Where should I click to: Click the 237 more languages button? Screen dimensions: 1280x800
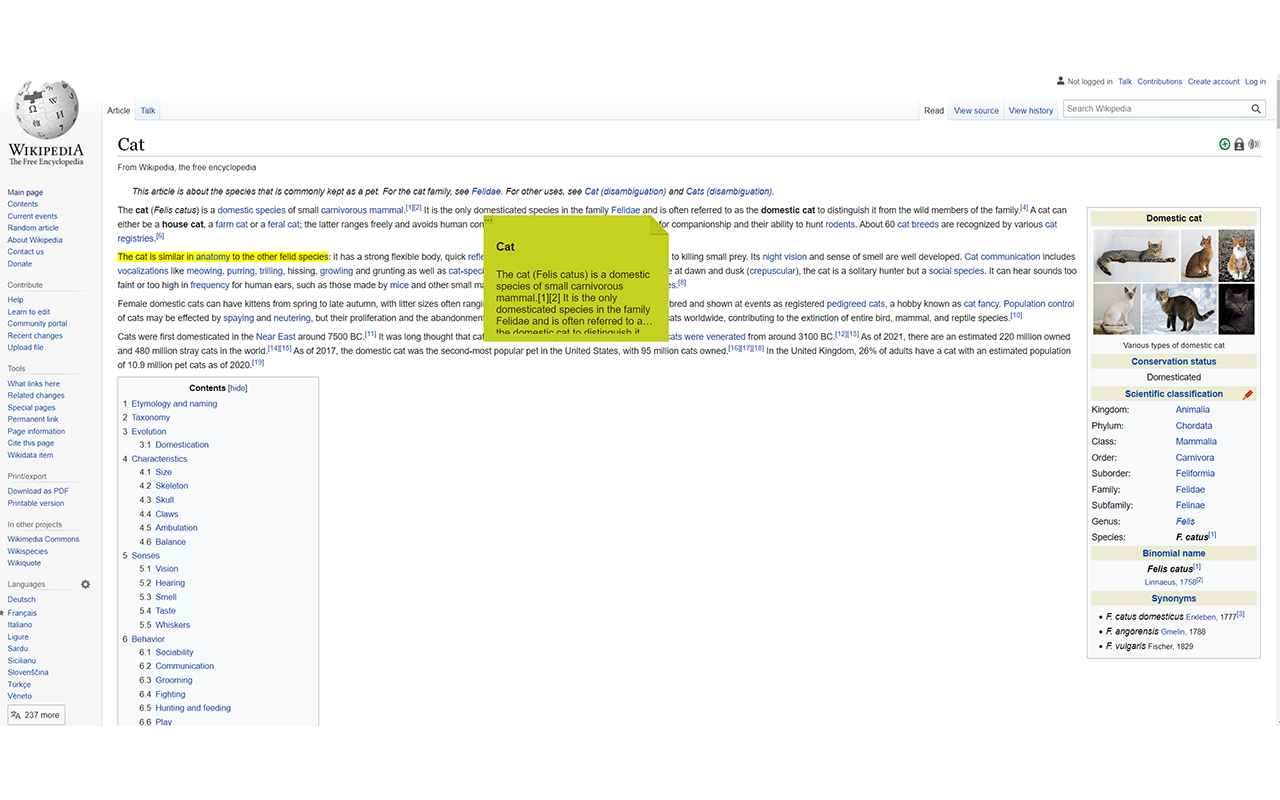tap(36, 715)
